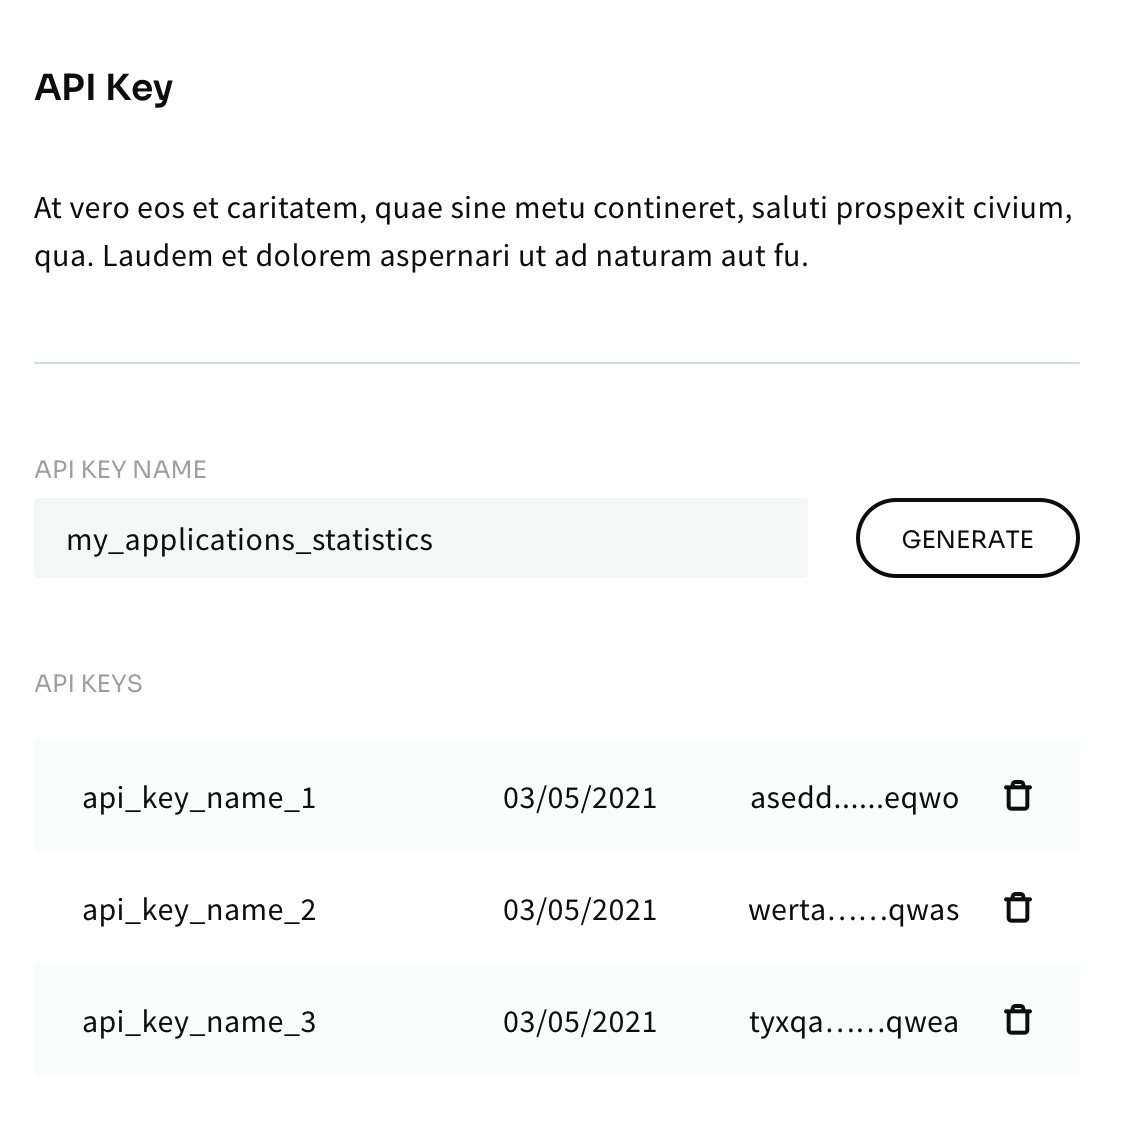Screen dimensions: 1144x1126
Task: Select the api_key_name_1 entry
Action: (199, 797)
